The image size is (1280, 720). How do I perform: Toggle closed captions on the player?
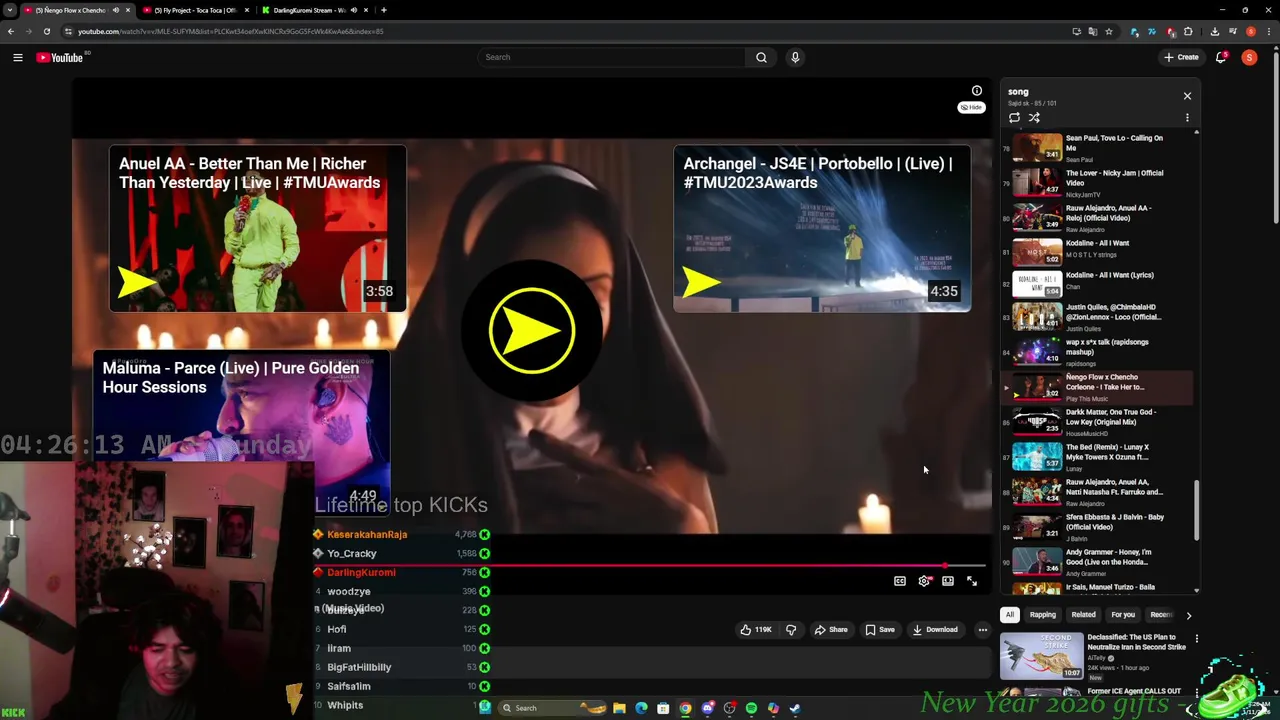(900, 581)
